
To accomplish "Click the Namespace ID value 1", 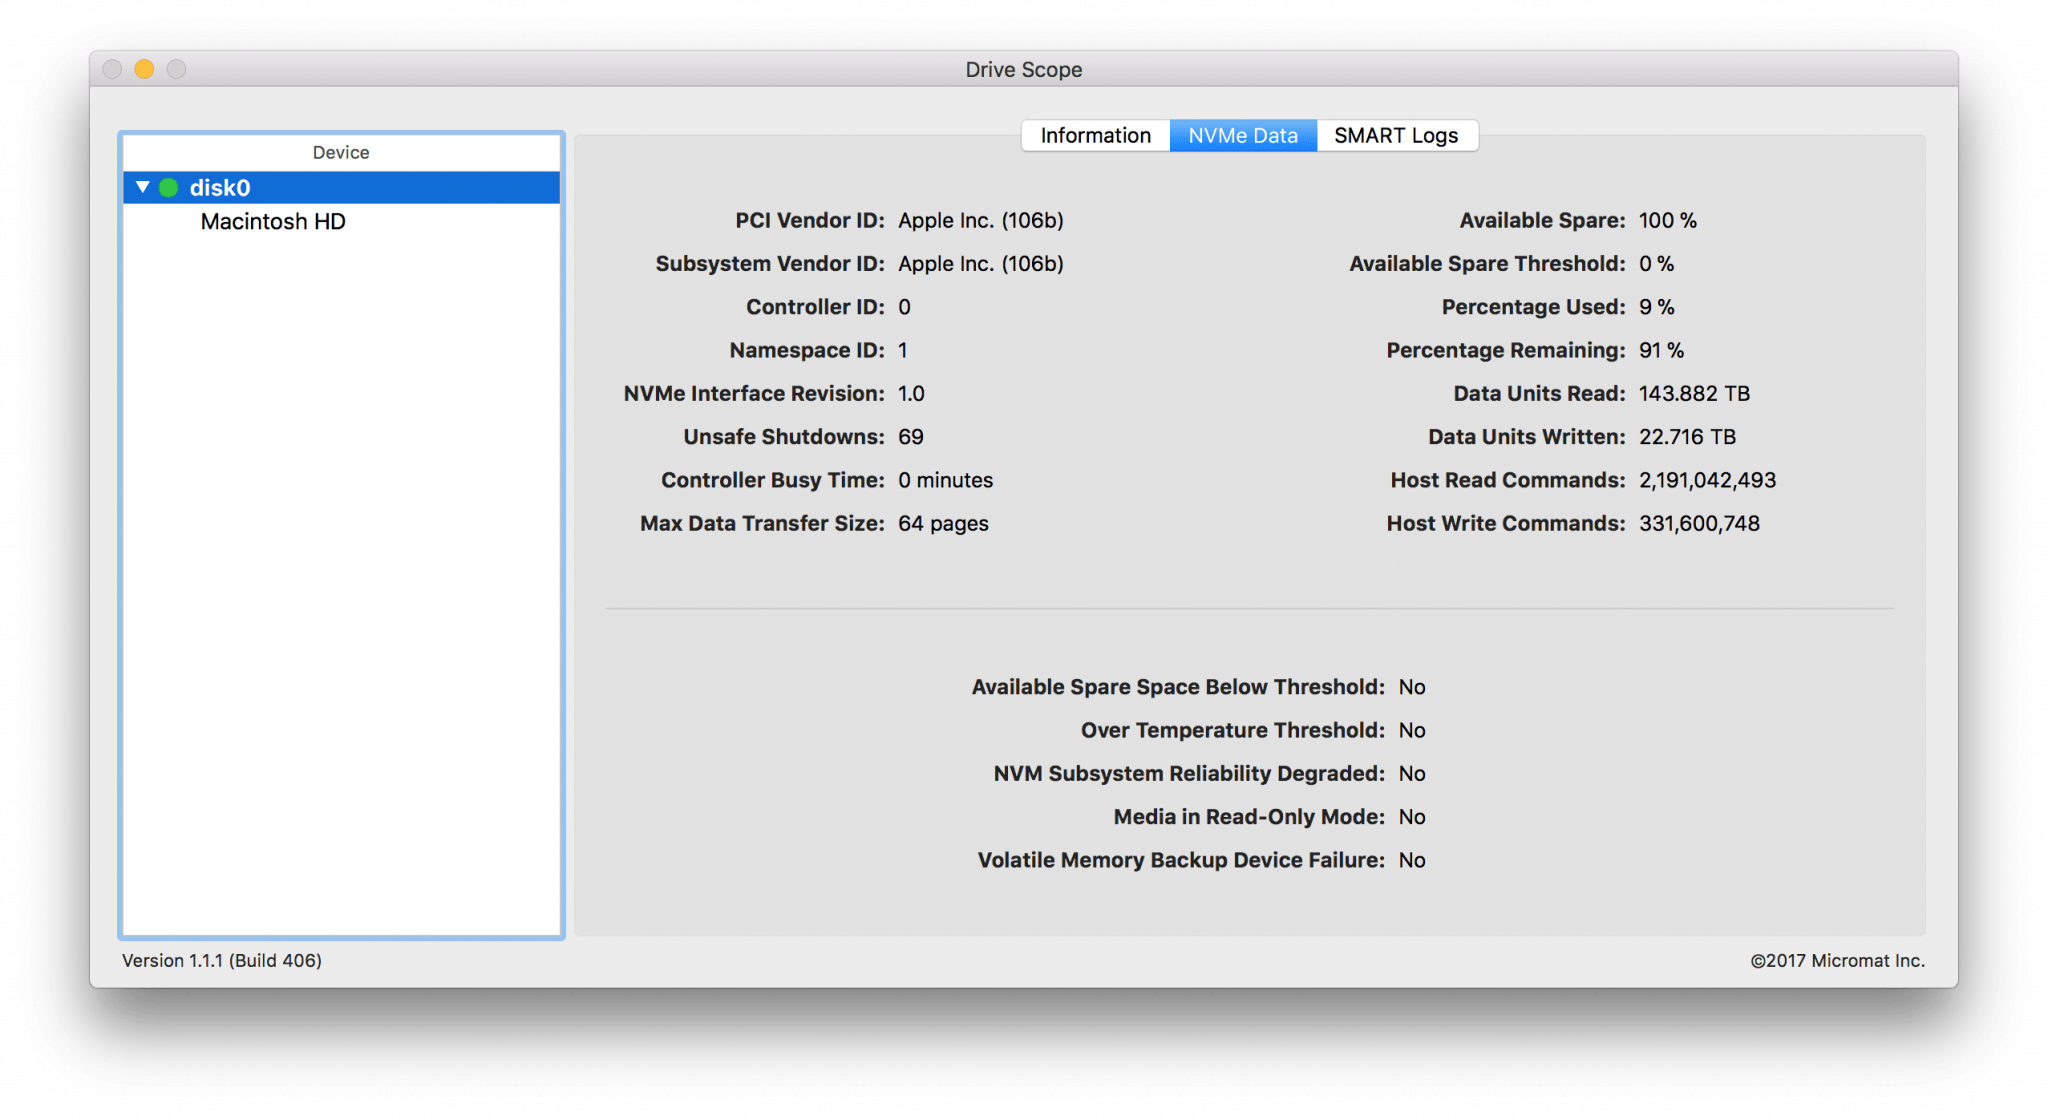I will coord(903,350).
